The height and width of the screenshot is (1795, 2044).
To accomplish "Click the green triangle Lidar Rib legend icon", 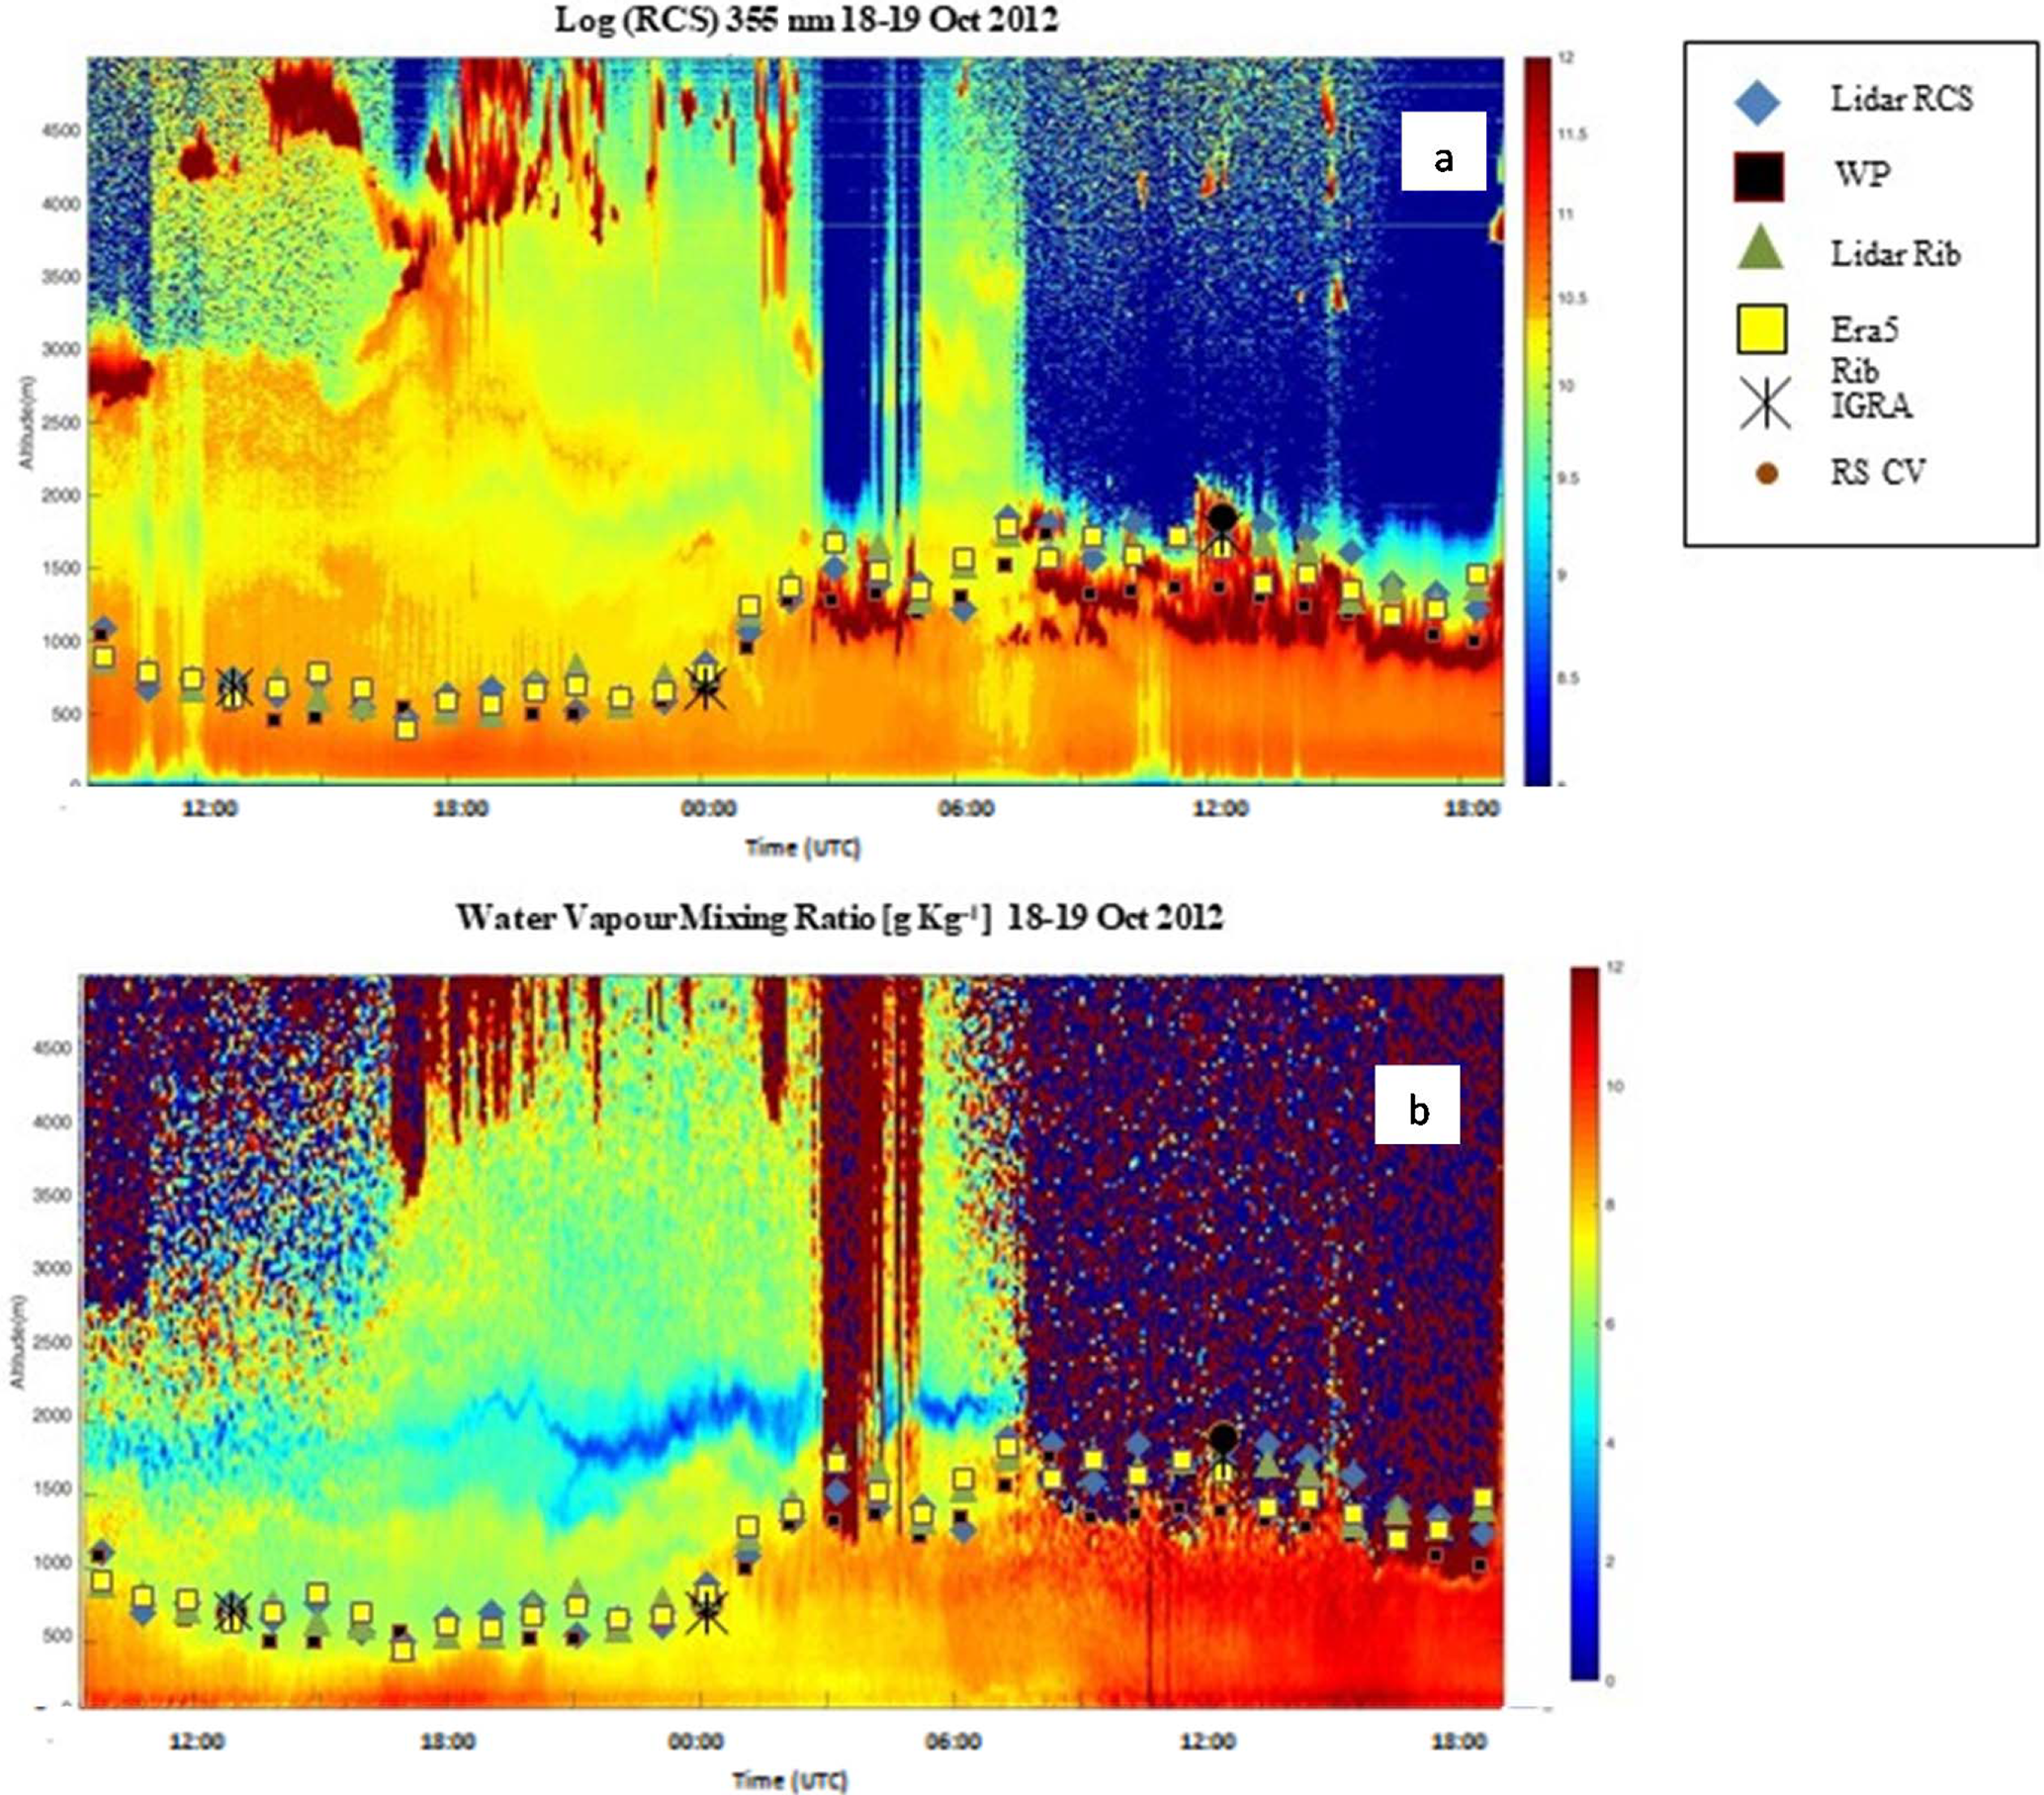I will 1762,248.
